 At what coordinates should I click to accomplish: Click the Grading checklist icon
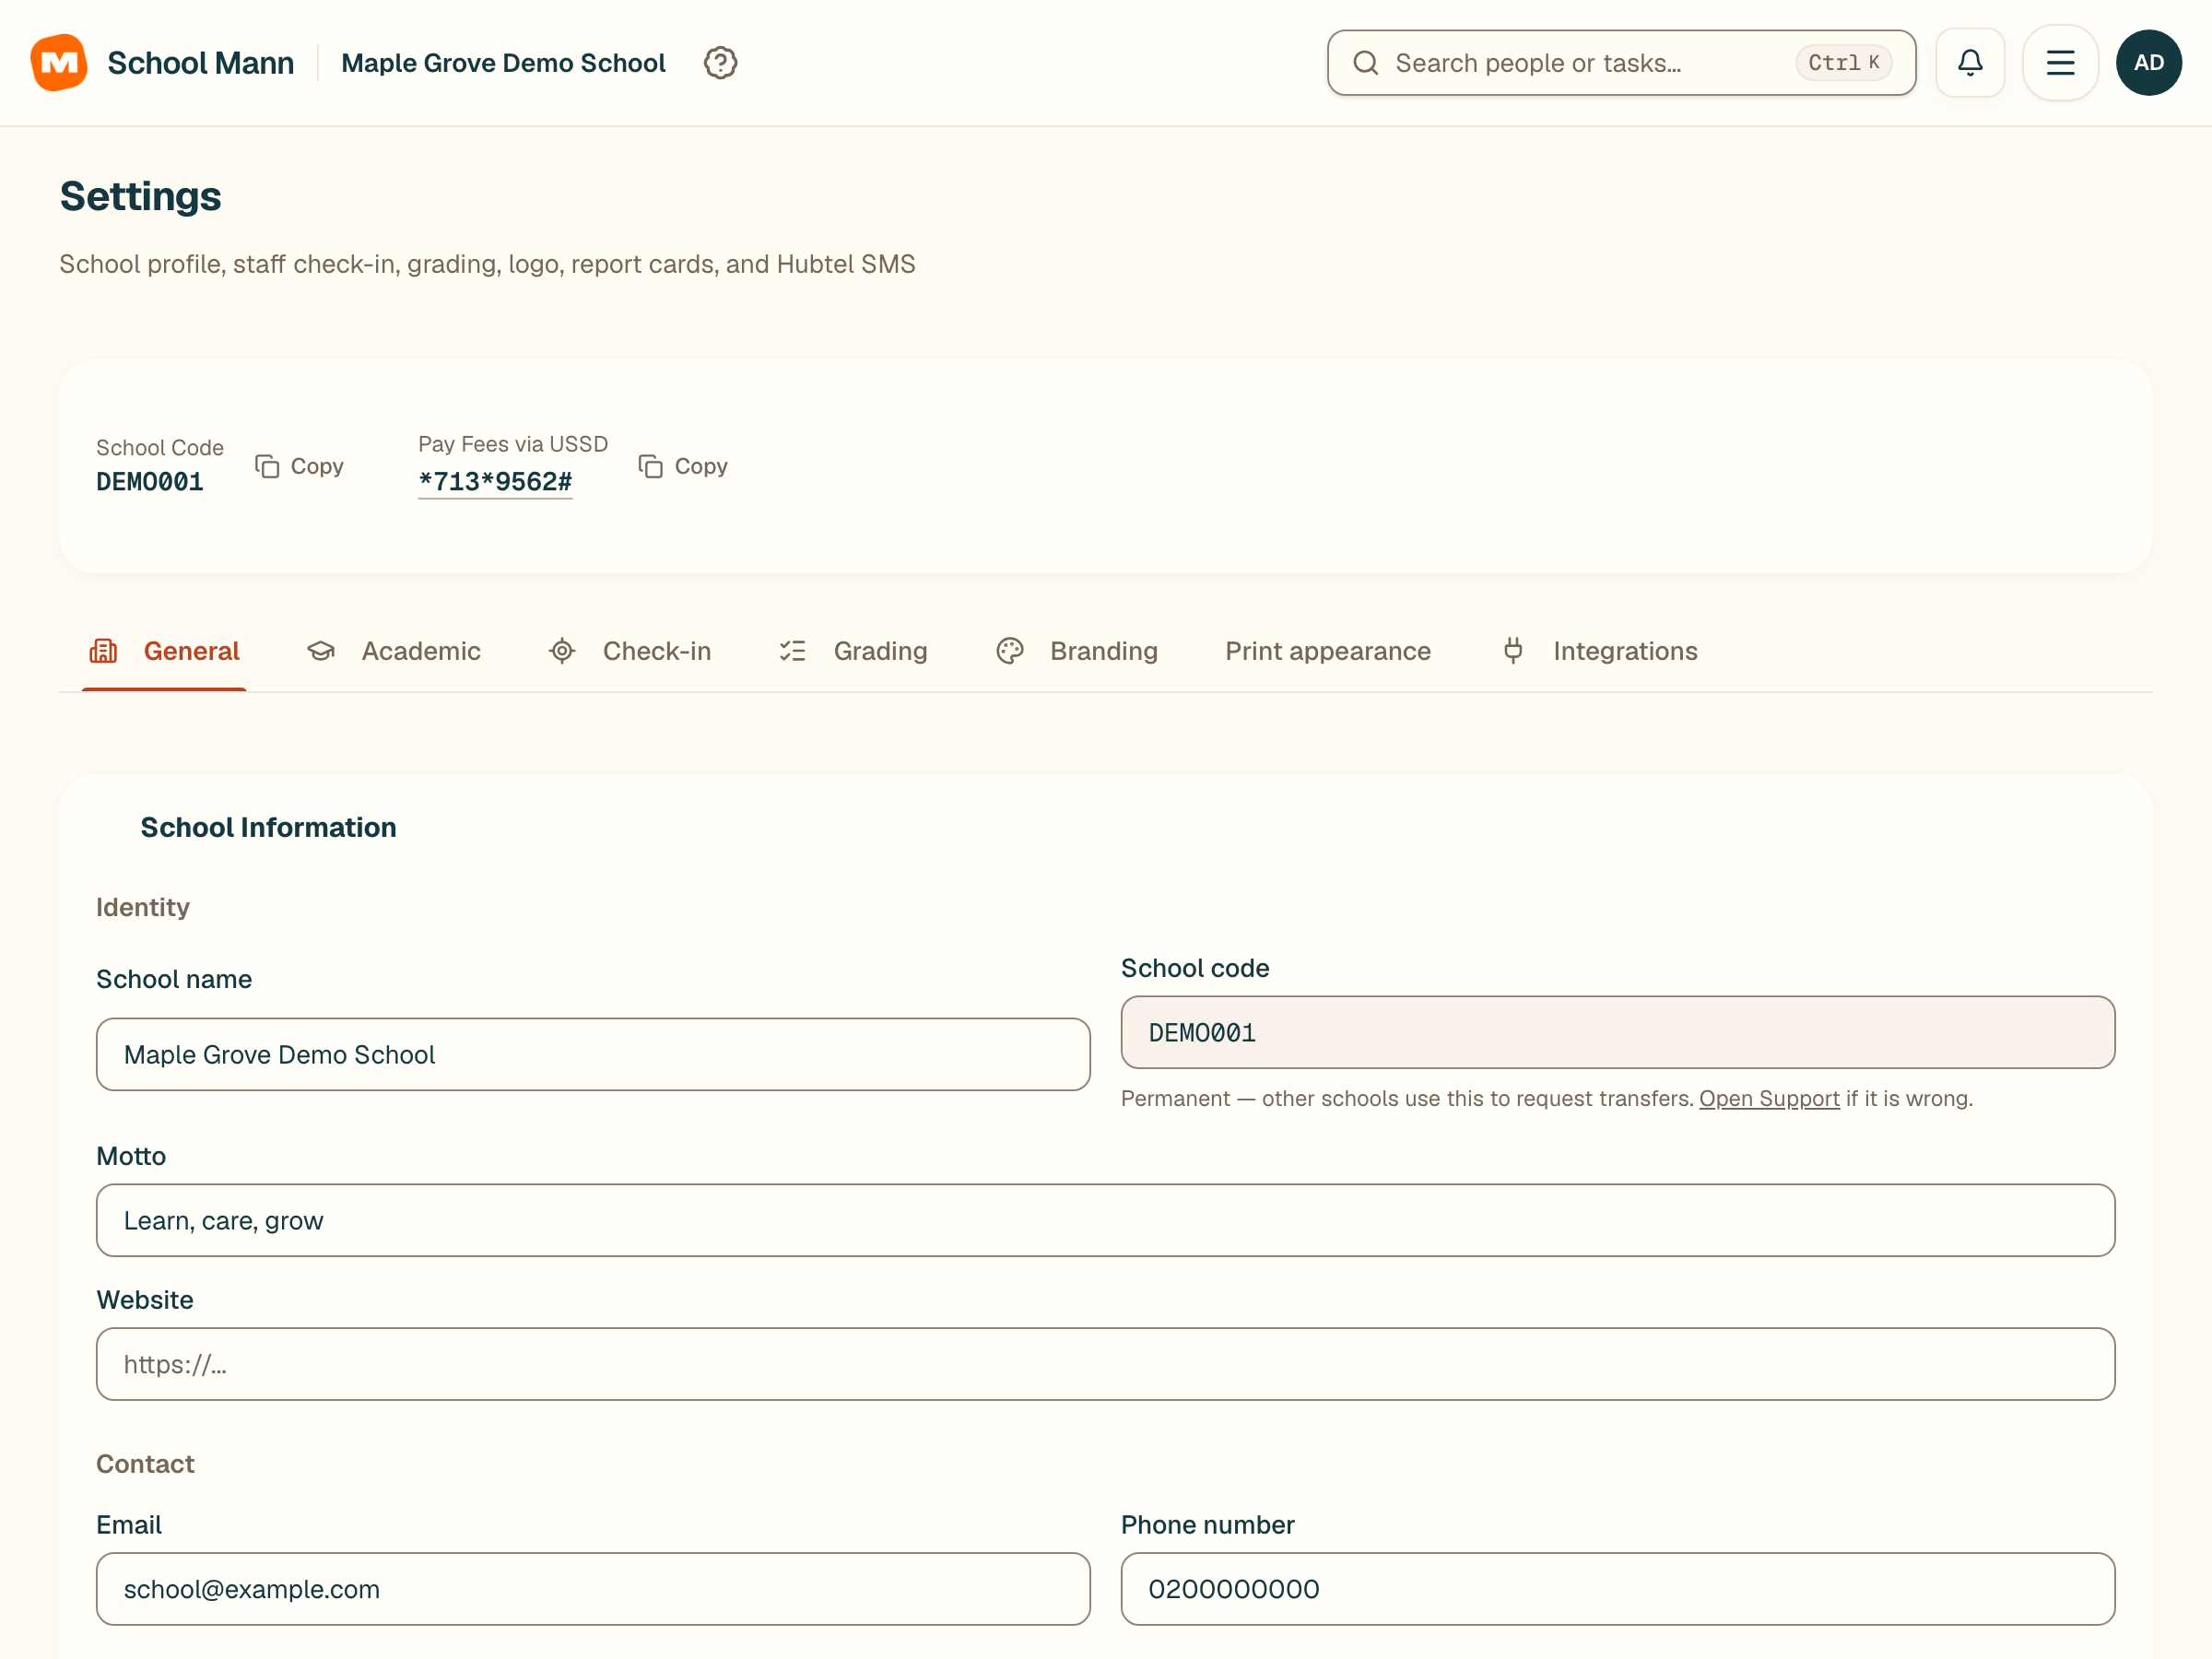point(793,651)
